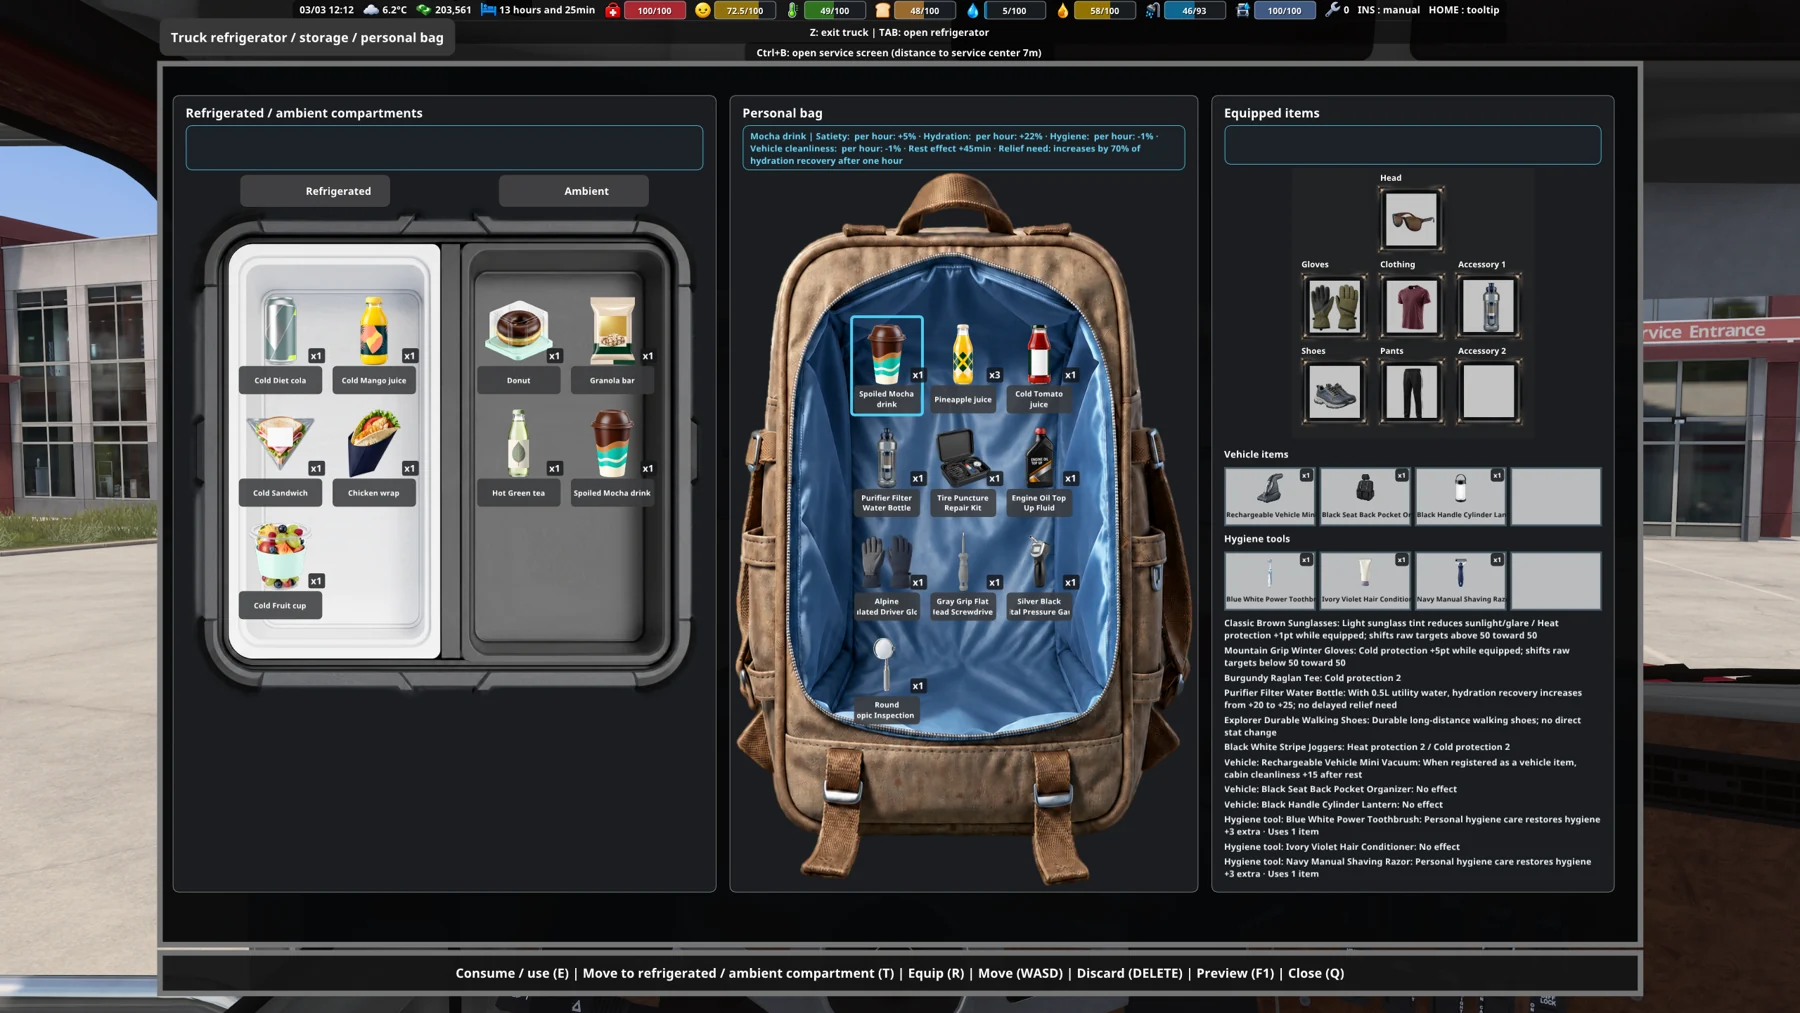Open the Accessory 1 water bottle slot

1489,306
